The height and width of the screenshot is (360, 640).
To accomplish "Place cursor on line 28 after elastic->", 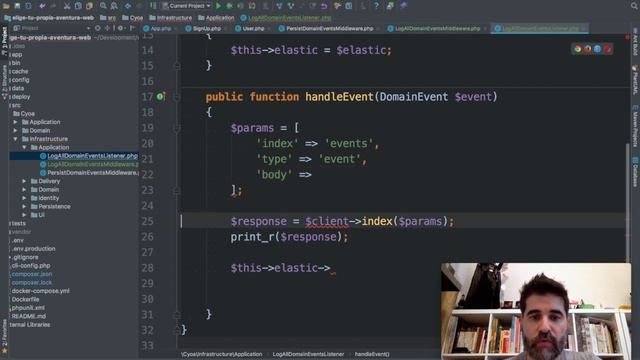I will (331, 268).
